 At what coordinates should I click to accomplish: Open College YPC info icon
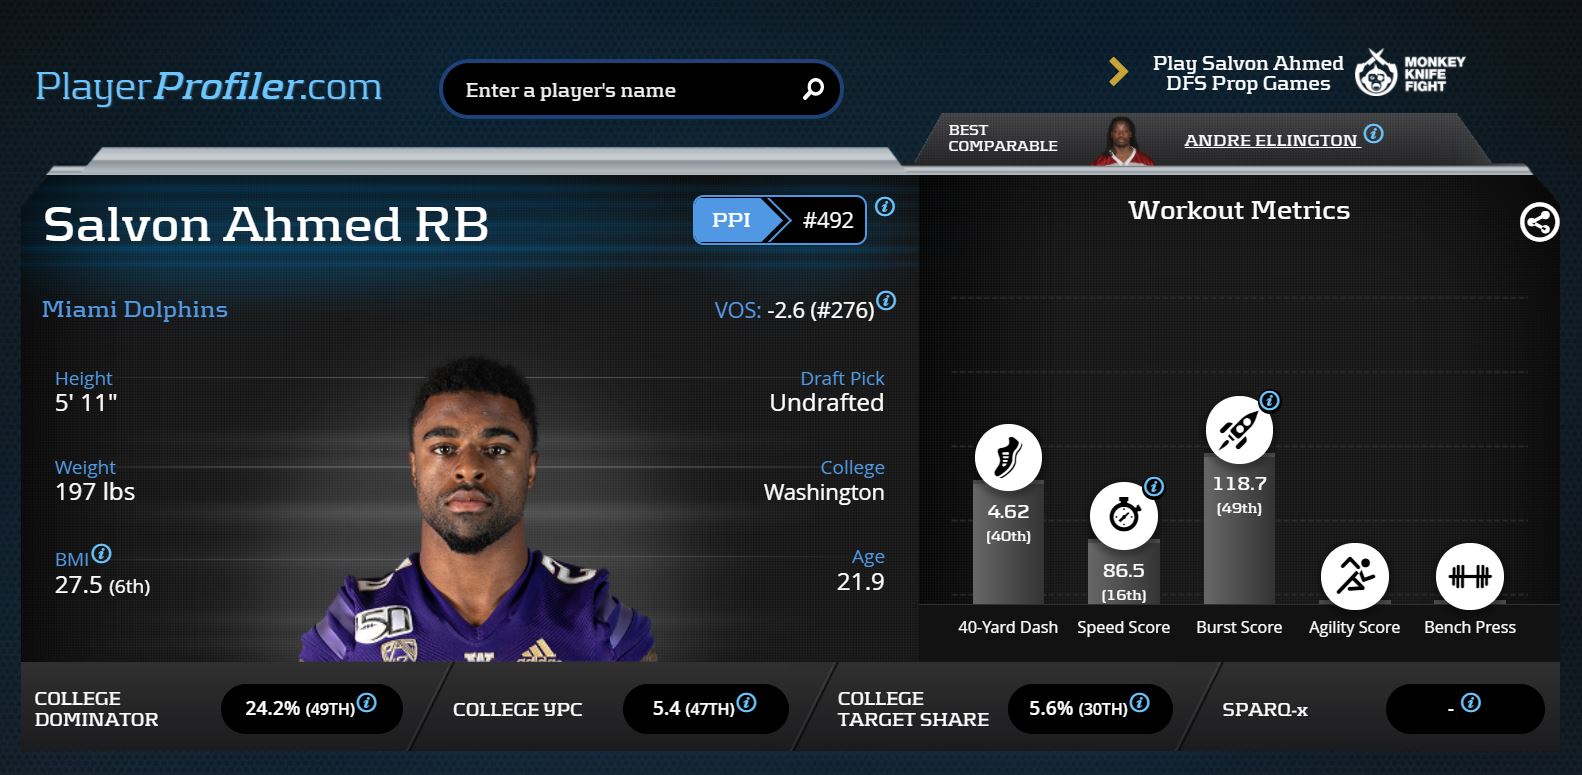pos(746,702)
